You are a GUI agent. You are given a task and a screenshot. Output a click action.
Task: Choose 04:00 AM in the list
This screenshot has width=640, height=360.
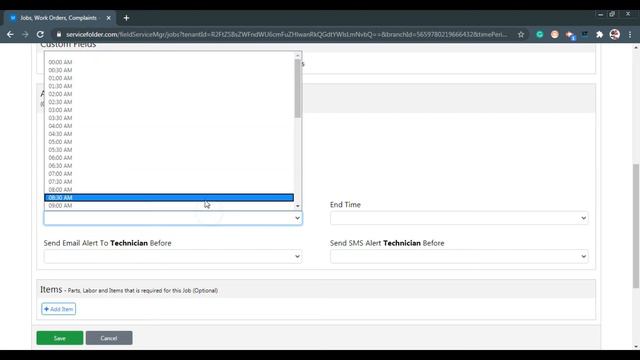(x=169, y=126)
